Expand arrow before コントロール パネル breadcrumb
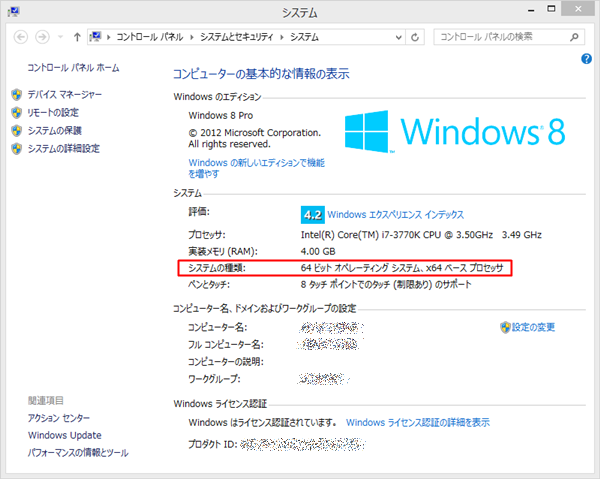Viewport: 600px width, 479px height. 108,37
